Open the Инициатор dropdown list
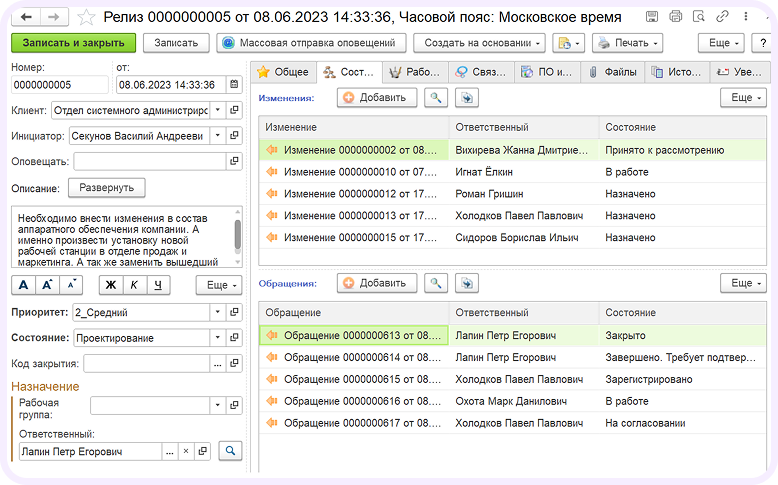This screenshot has height=485, width=778. pos(218,136)
